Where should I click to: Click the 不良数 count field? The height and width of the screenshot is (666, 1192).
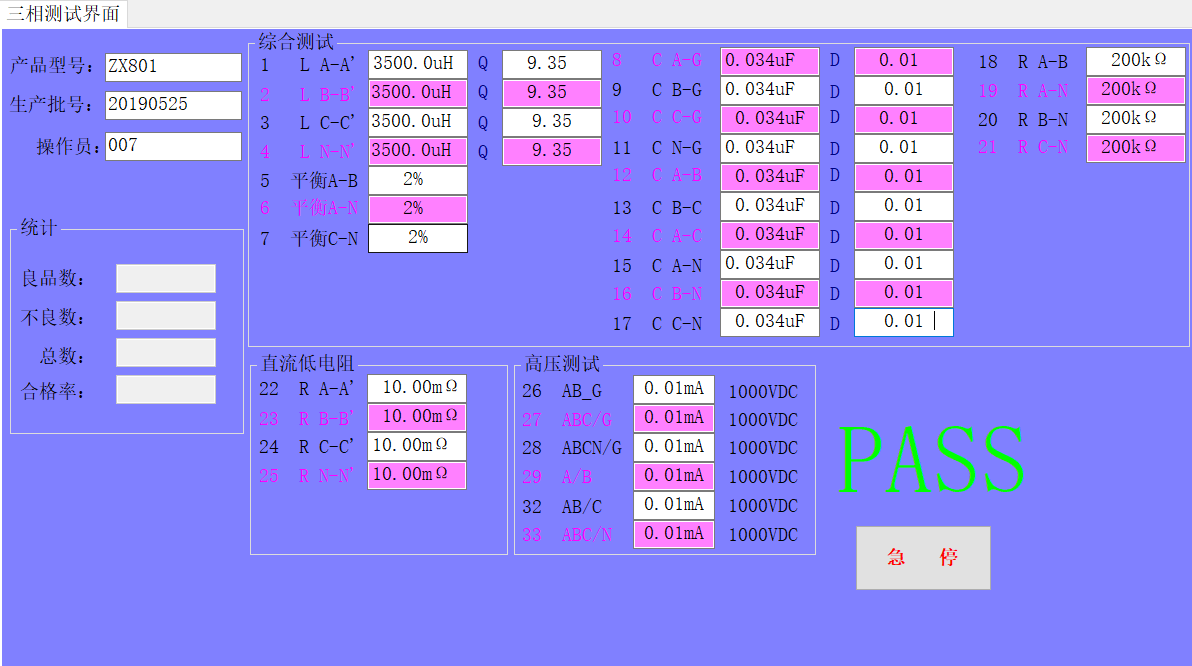[165, 315]
